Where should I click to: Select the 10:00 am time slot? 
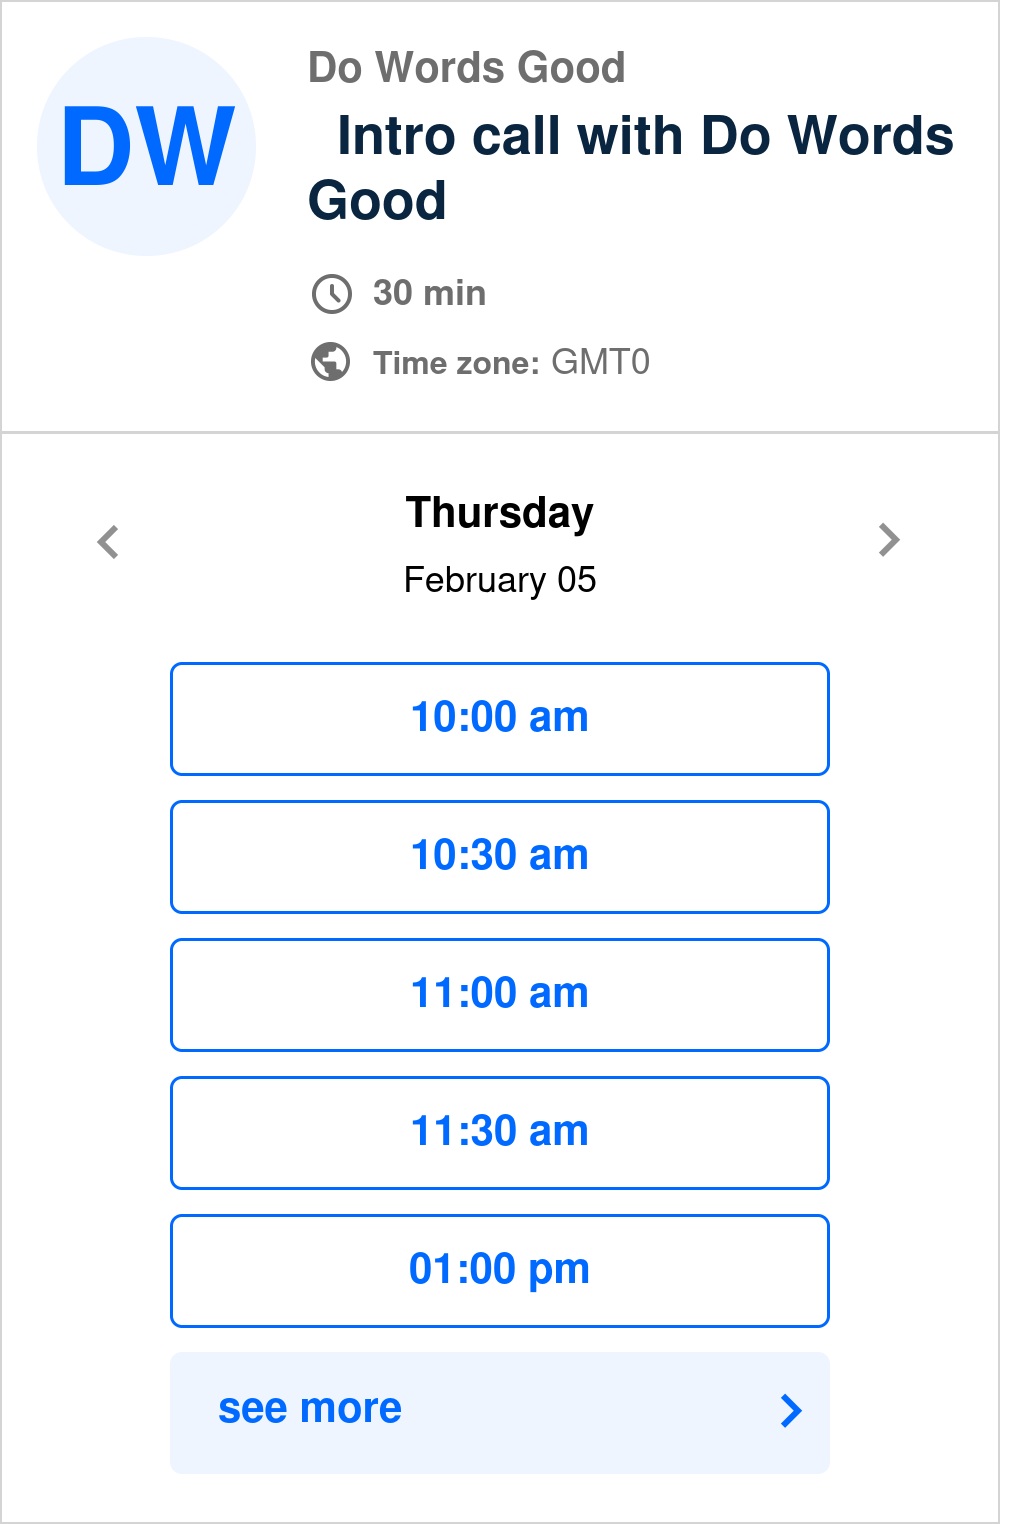[x=500, y=718]
